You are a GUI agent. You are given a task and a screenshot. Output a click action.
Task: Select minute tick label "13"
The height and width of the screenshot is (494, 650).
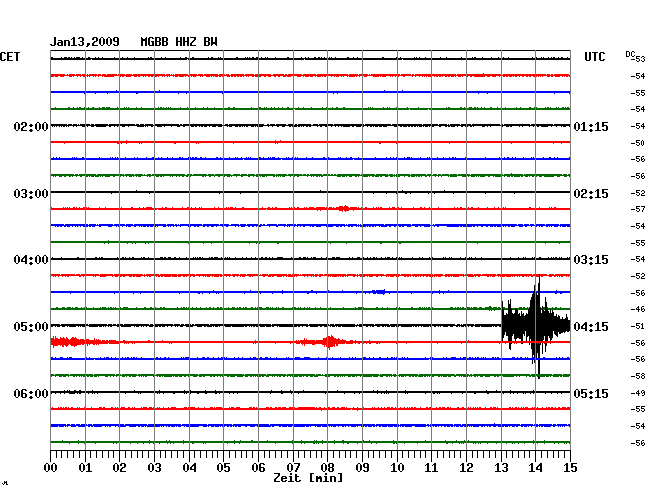[x=501, y=468]
